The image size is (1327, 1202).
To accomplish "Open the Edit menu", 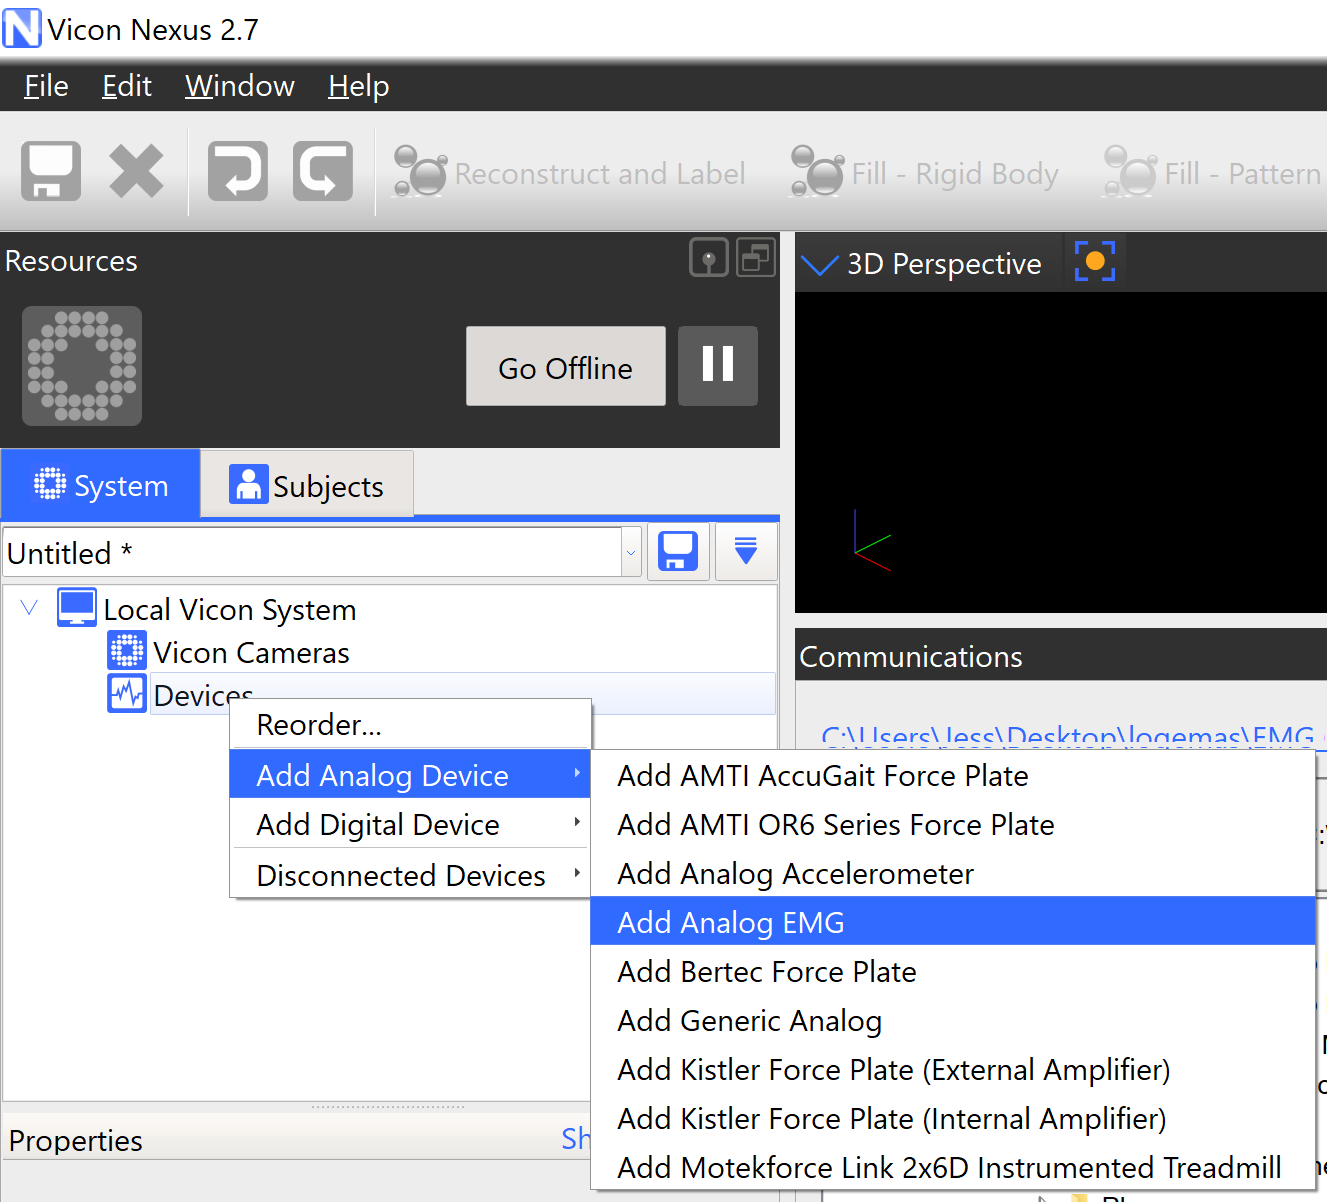I will click(127, 86).
